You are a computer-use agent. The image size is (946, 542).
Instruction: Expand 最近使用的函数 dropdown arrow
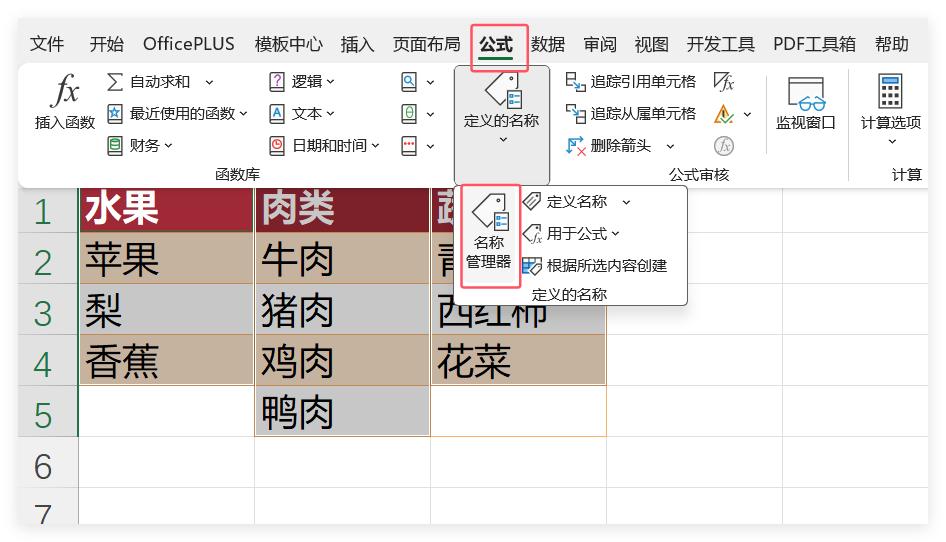[243, 113]
